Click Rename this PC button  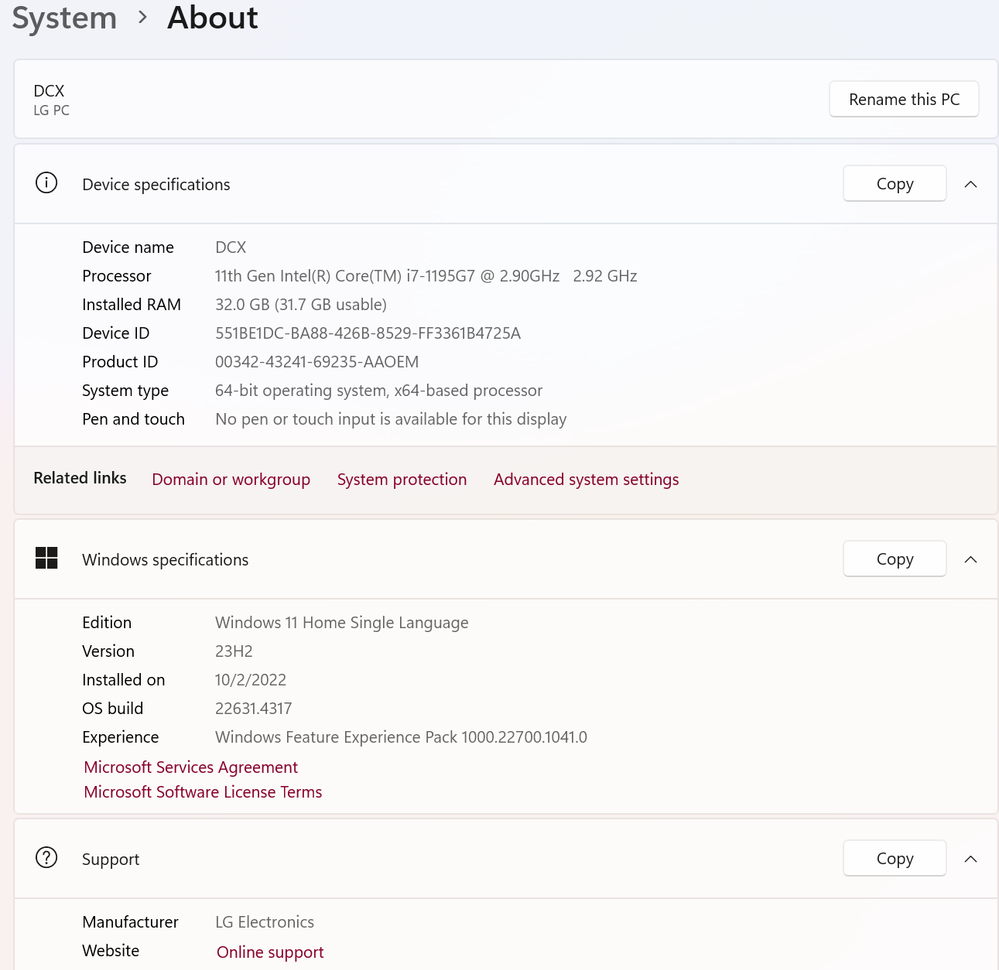(x=903, y=99)
